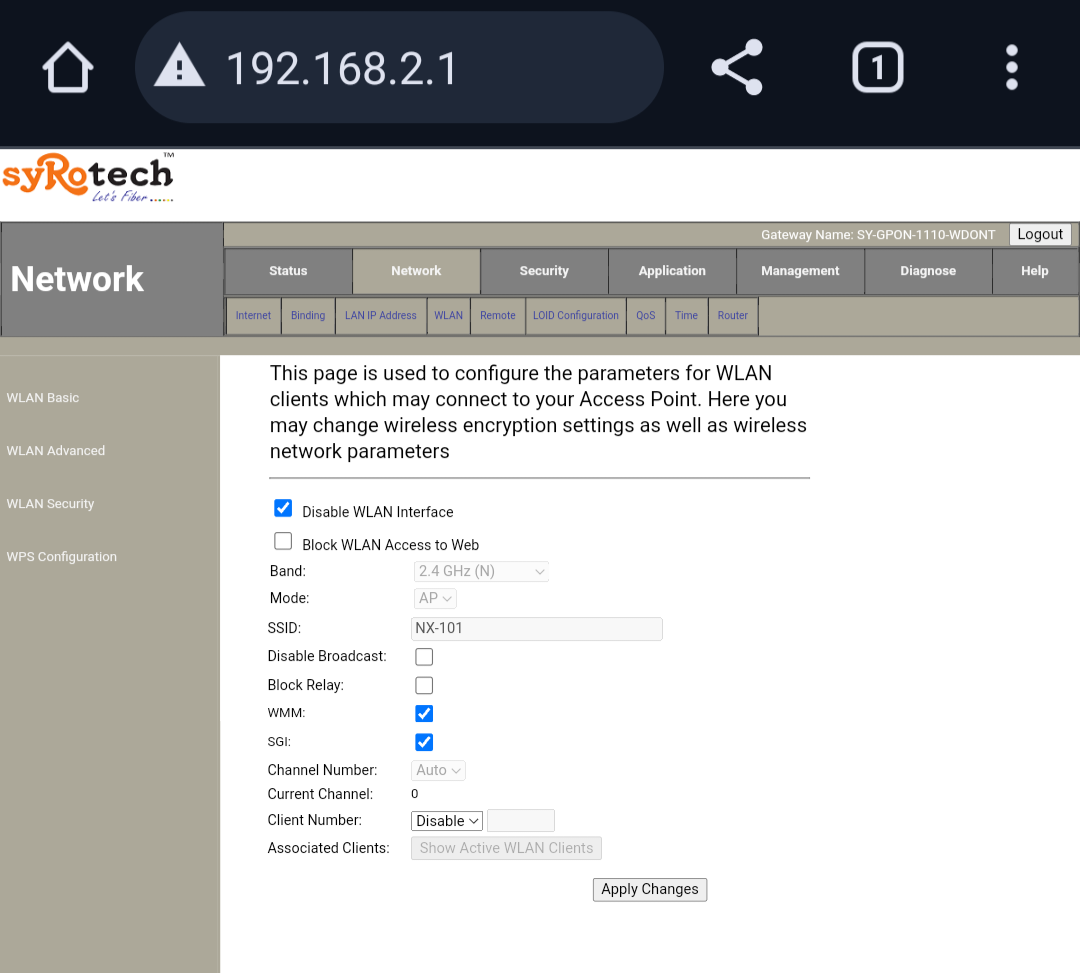The width and height of the screenshot is (1080, 973).
Task: Click the Syrotech logo
Action: (89, 179)
